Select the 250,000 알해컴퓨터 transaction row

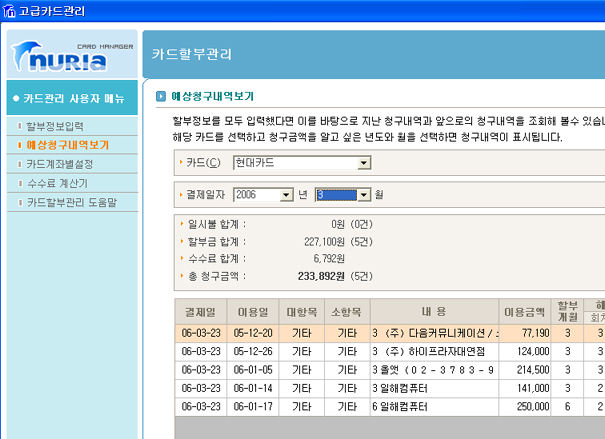coord(433,406)
